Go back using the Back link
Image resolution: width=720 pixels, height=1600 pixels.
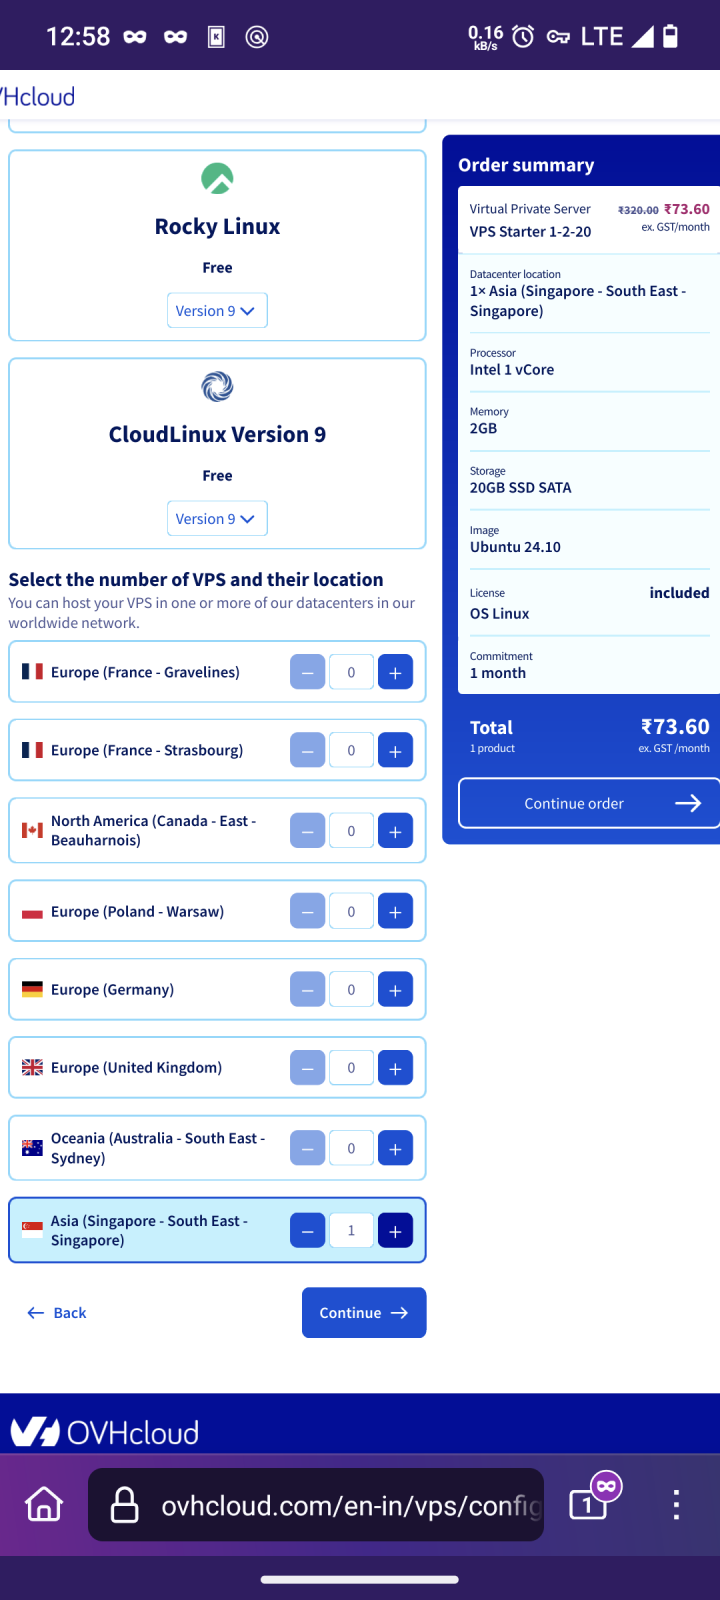(57, 1313)
